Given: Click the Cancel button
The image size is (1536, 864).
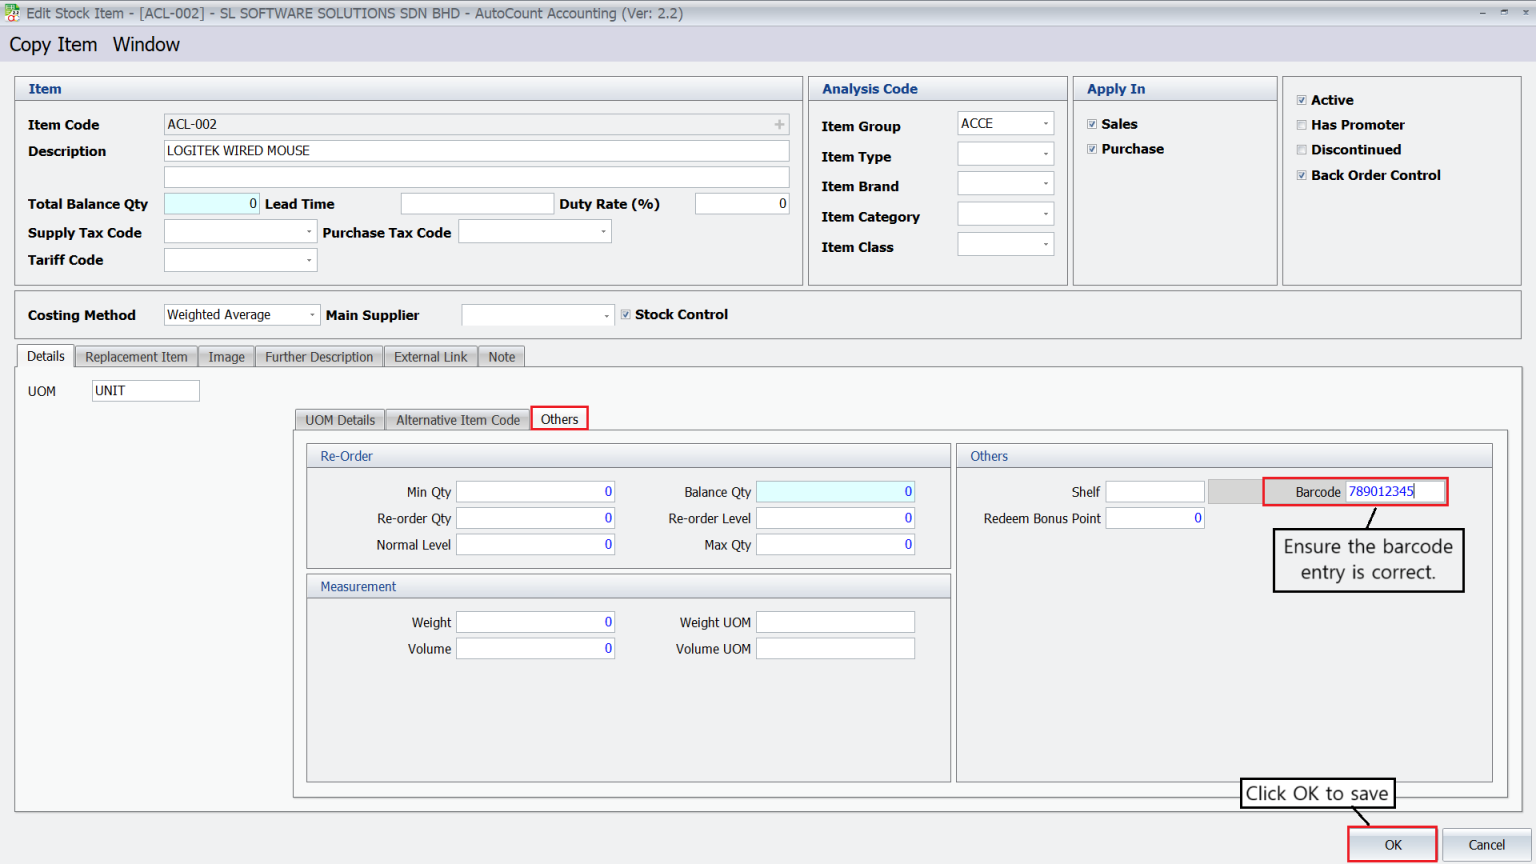Looking at the screenshot, I should point(1487,844).
